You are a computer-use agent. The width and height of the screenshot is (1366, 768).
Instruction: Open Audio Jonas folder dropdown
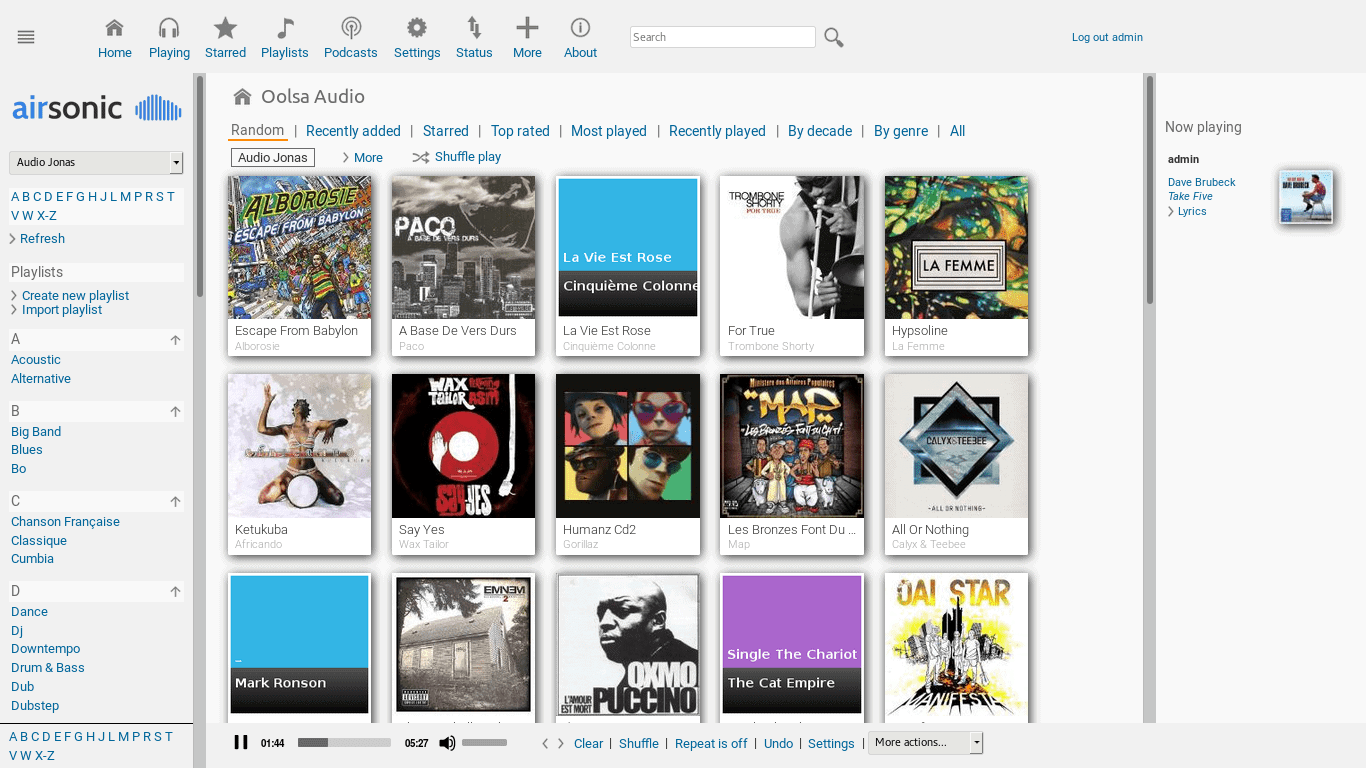click(96, 162)
